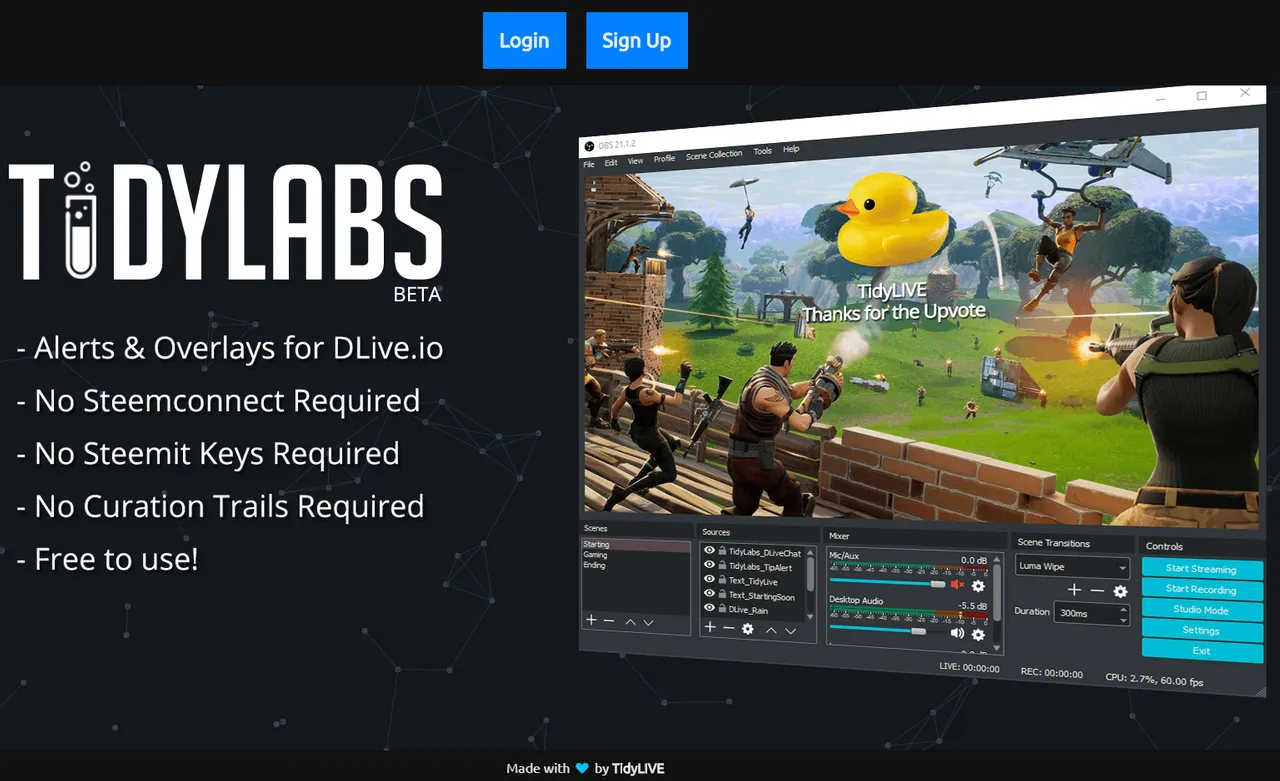Toggle lock on DLive_Rain source
Viewport: 1280px width, 781px height.
722,608
